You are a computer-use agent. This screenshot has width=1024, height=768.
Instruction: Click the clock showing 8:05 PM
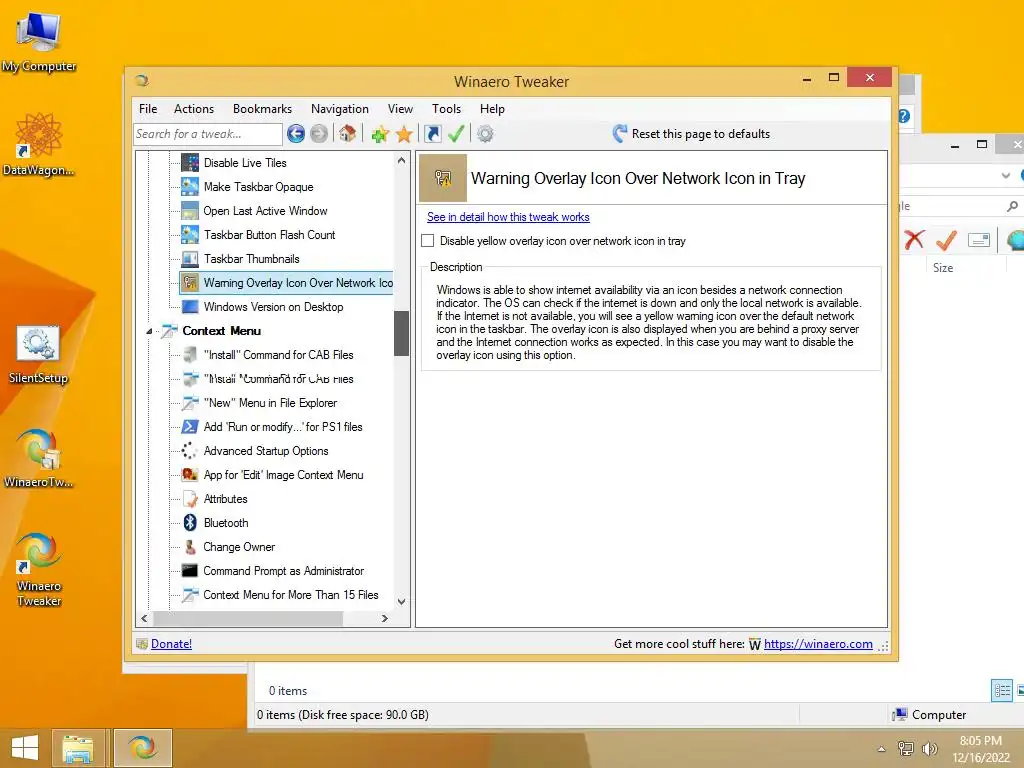tap(980, 741)
